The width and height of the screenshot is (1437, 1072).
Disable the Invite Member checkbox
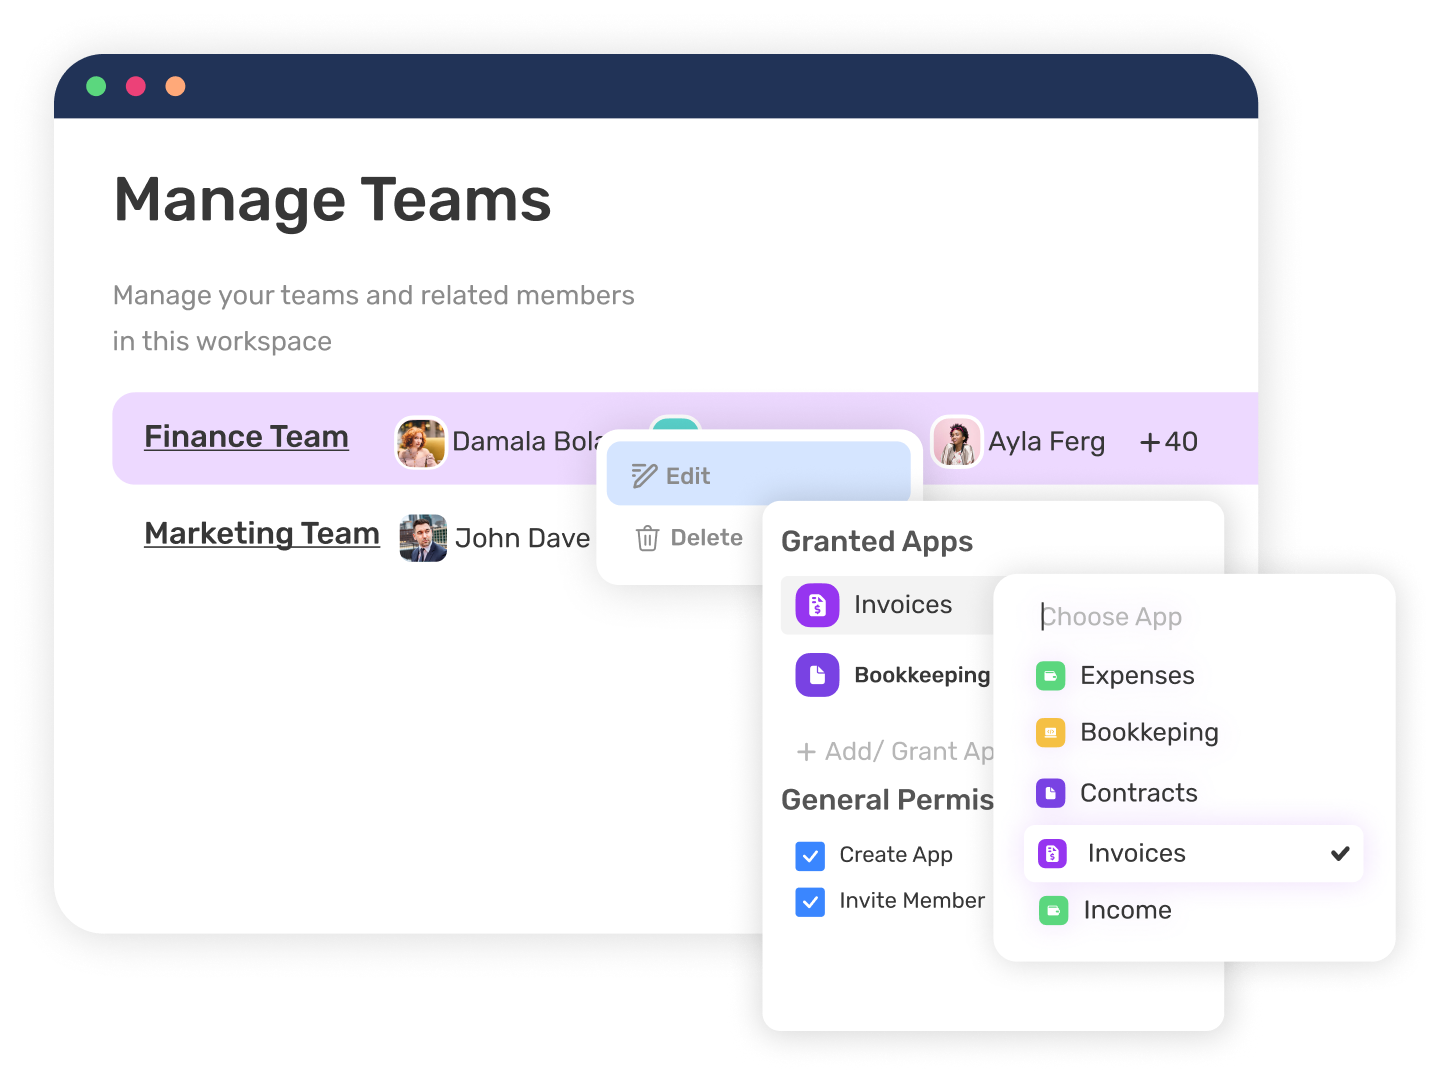(x=810, y=902)
